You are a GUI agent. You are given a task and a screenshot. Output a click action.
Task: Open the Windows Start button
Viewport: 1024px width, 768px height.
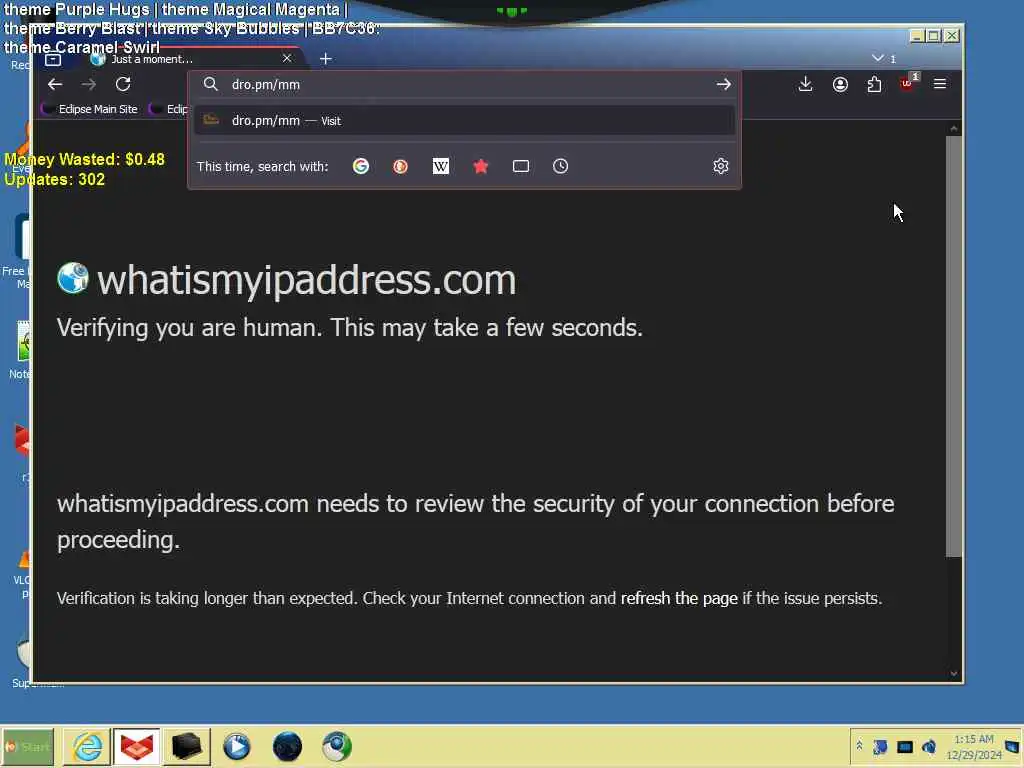[x=27, y=746]
